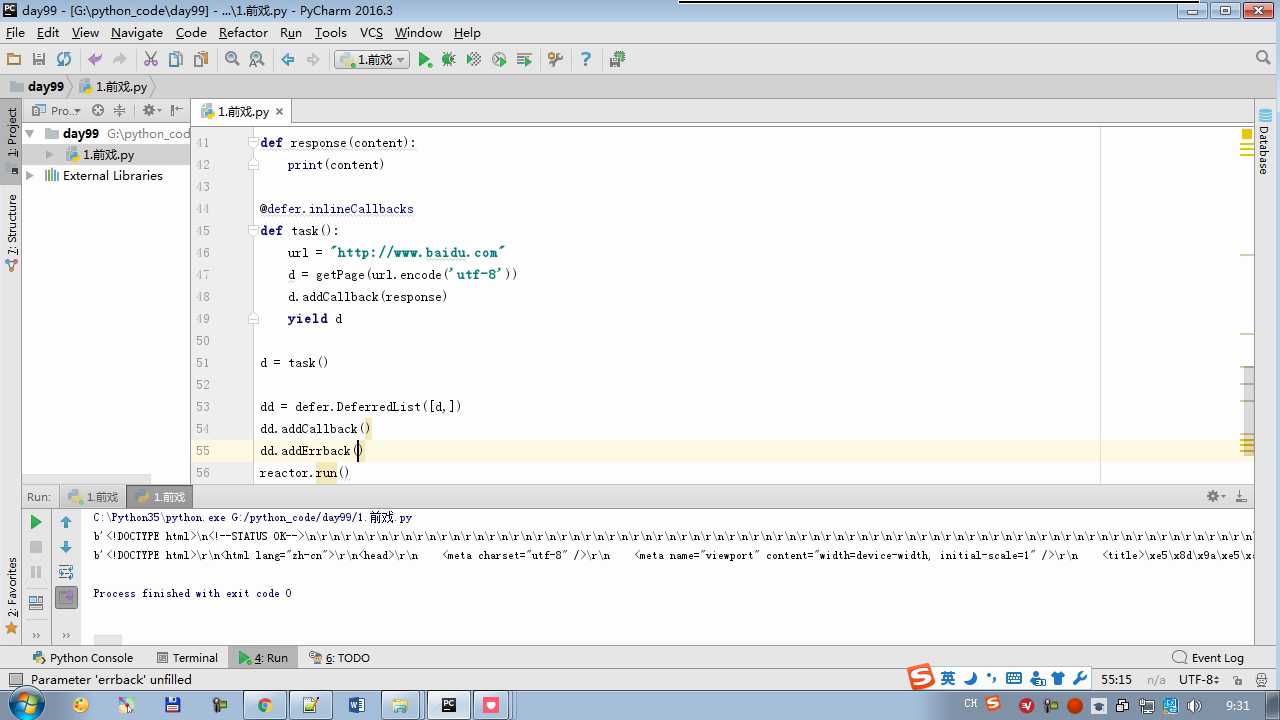Screen dimensions: 1280x720
Task: Collapse the day99 project tree node
Action: [x=29, y=133]
